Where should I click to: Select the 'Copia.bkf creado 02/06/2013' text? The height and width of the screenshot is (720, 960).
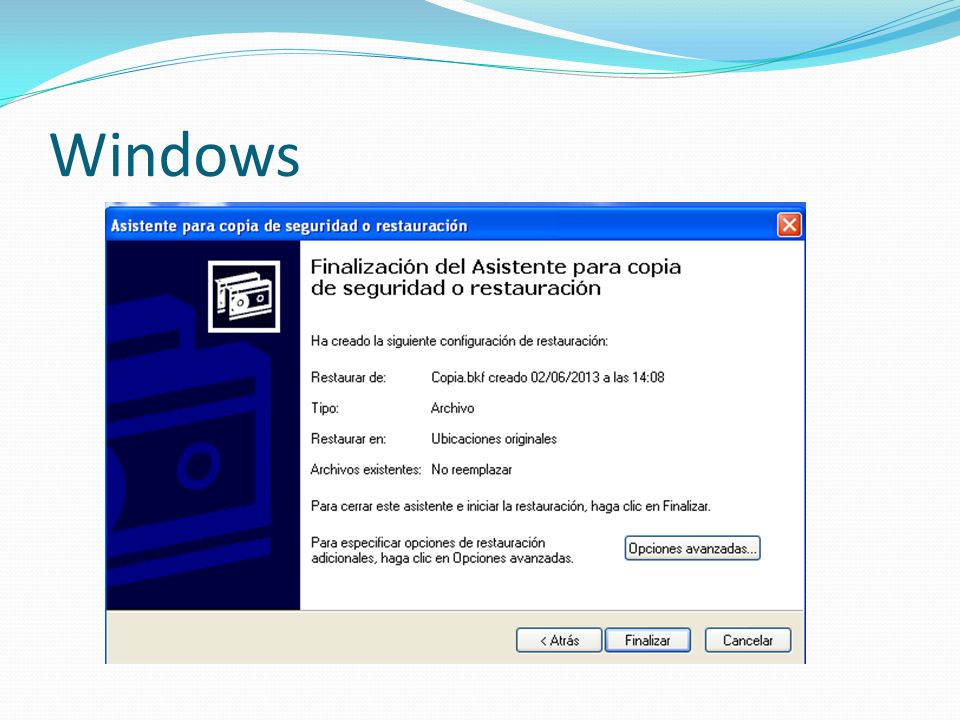pyautogui.click(x=515, y=377)
